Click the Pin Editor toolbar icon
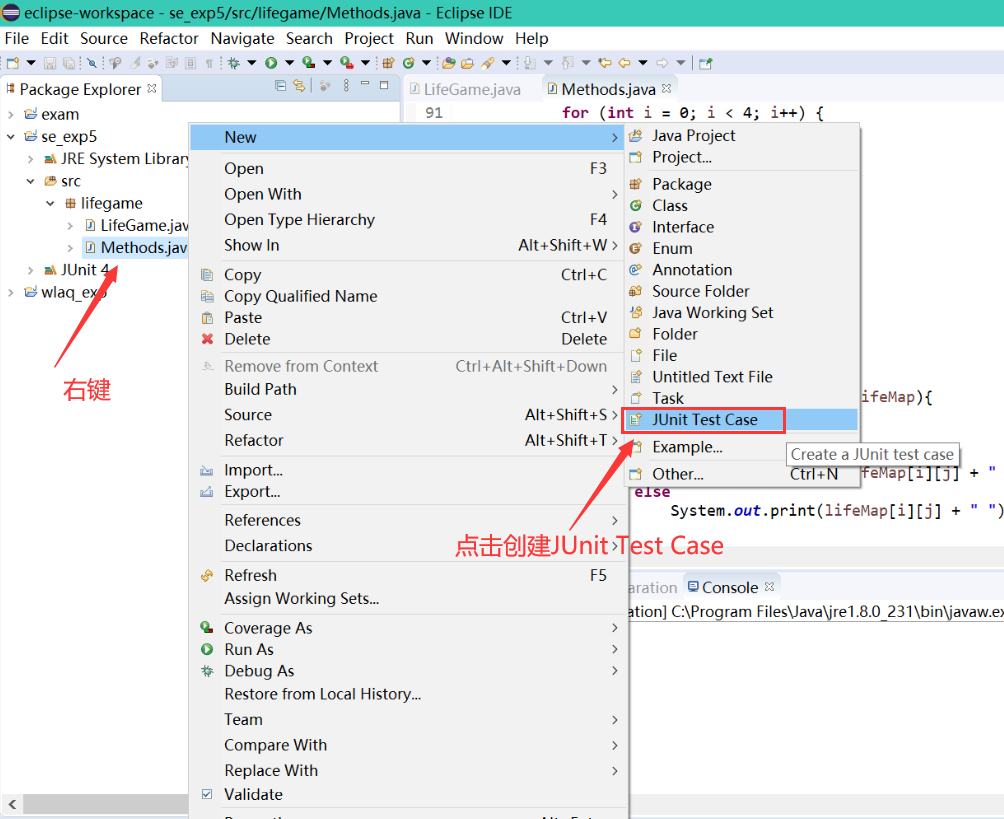 (x=706, y=63)
